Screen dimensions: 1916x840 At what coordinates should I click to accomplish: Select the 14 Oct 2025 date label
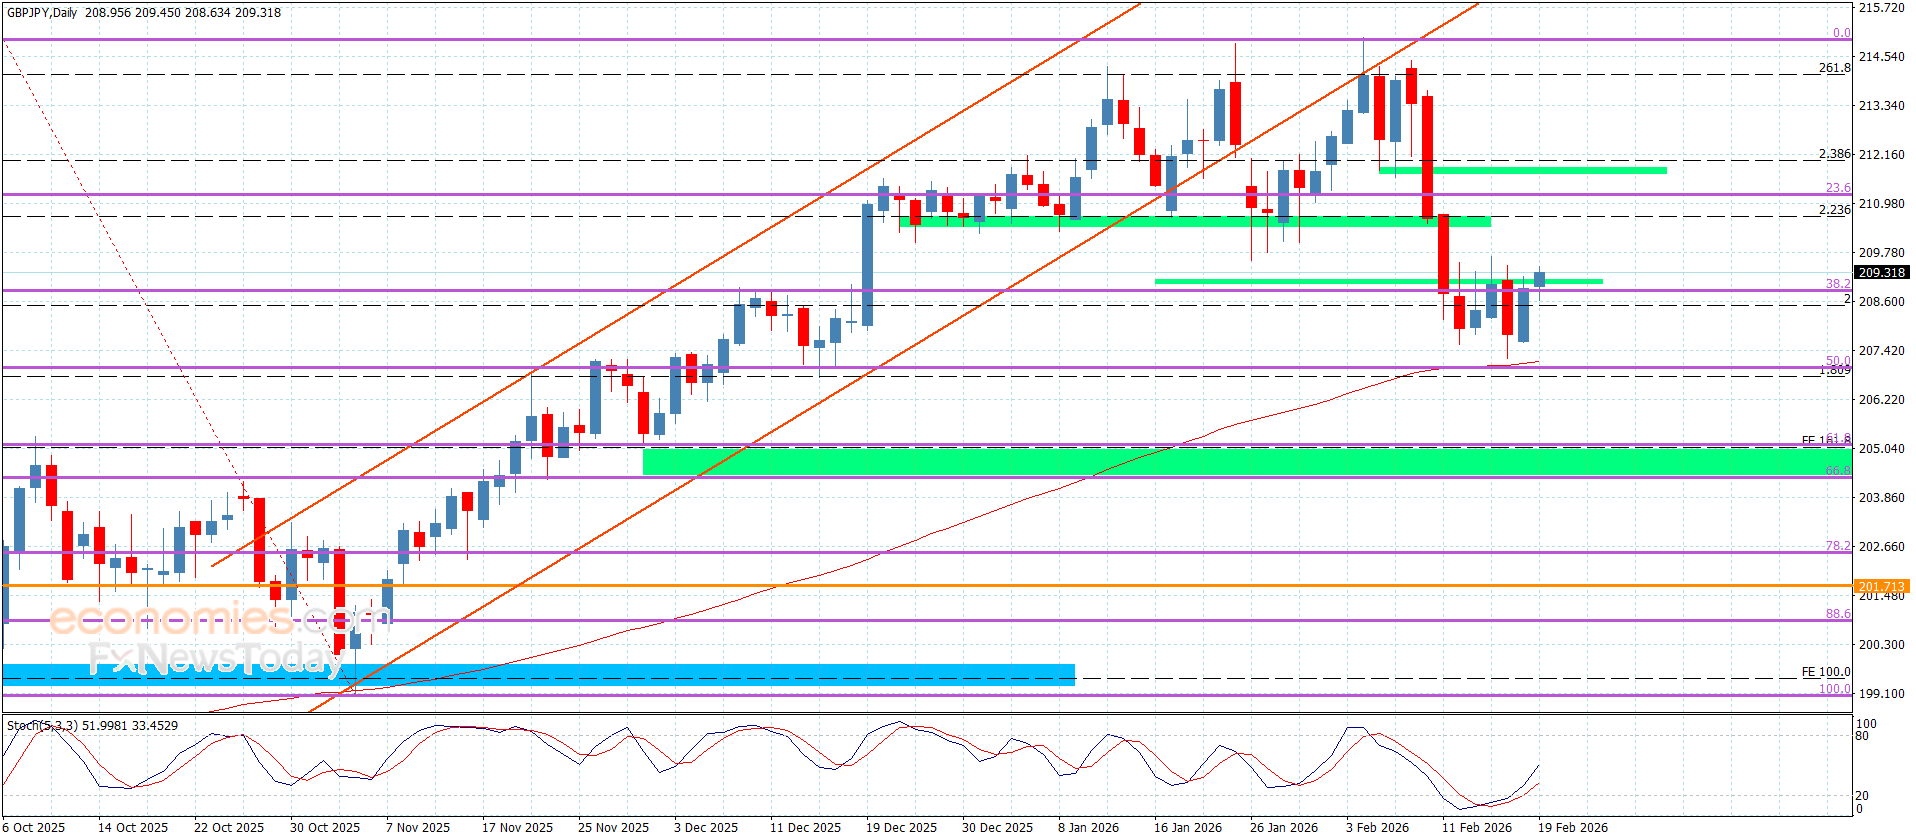coord(133,827)
